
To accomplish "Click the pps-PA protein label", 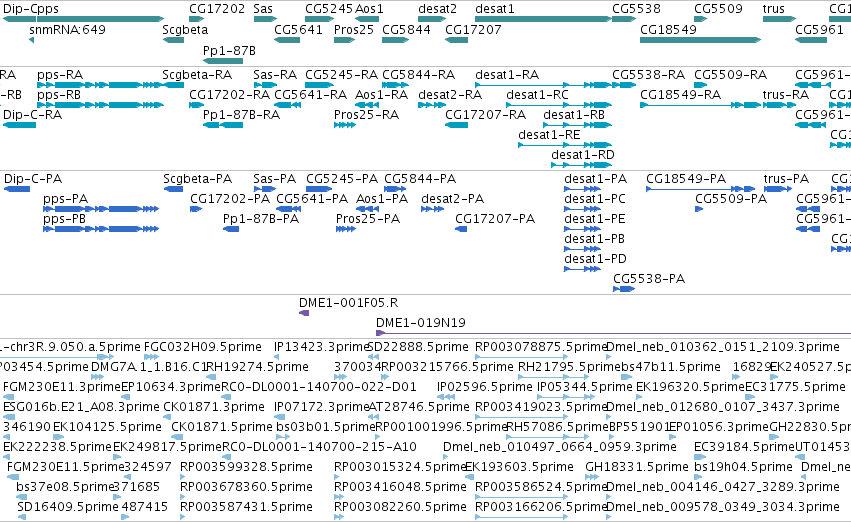I will pyautogui.click(x=66, y=199).
